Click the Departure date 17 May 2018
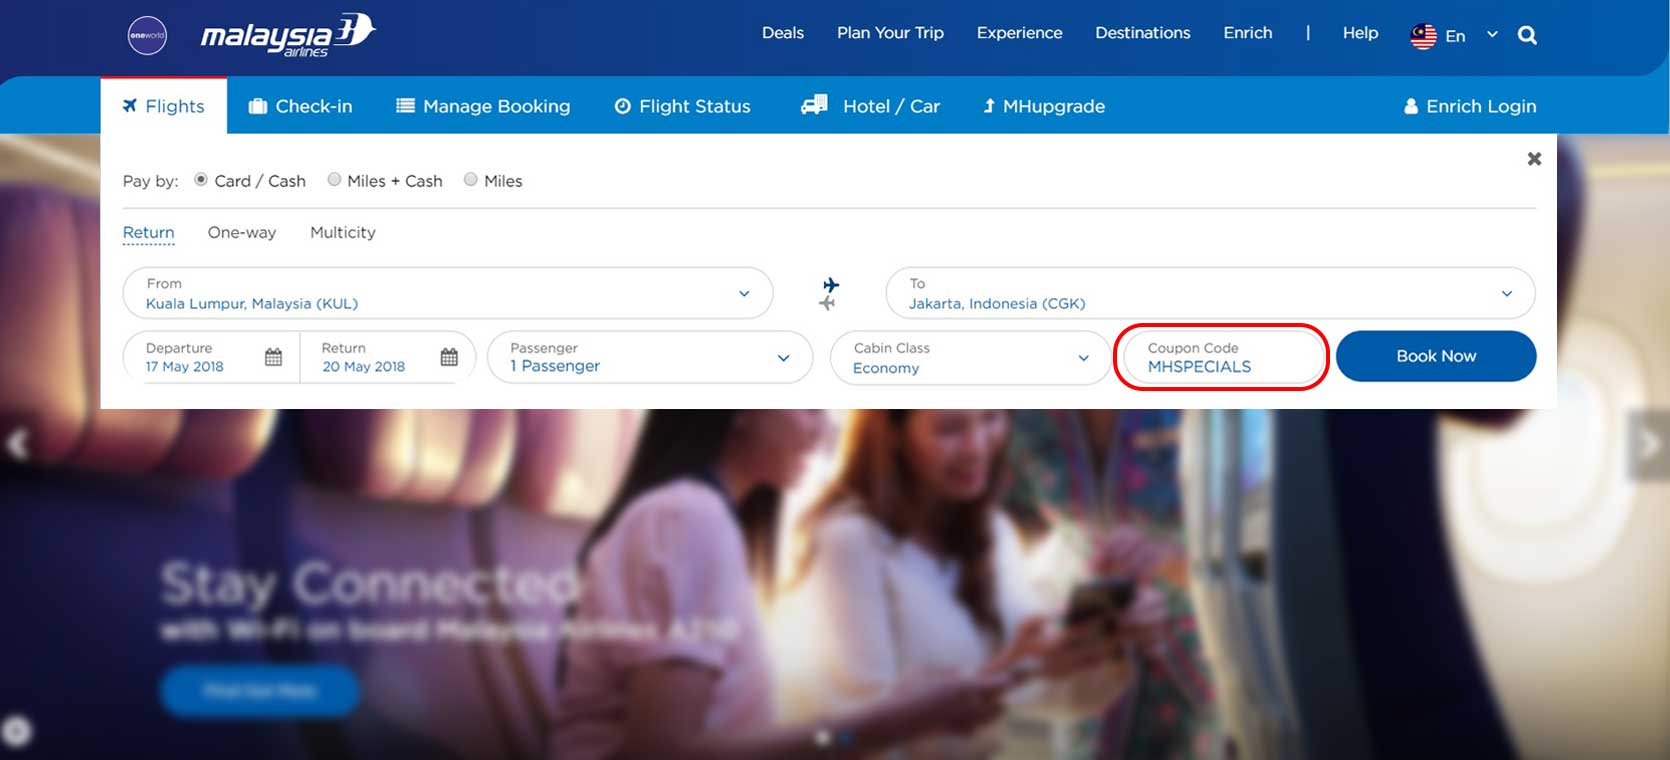 click(185, 367)
